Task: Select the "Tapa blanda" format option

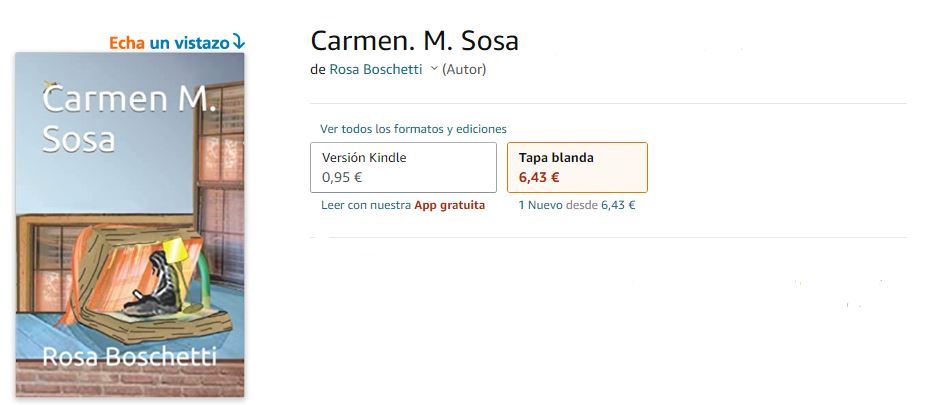Action: [577, 167]
